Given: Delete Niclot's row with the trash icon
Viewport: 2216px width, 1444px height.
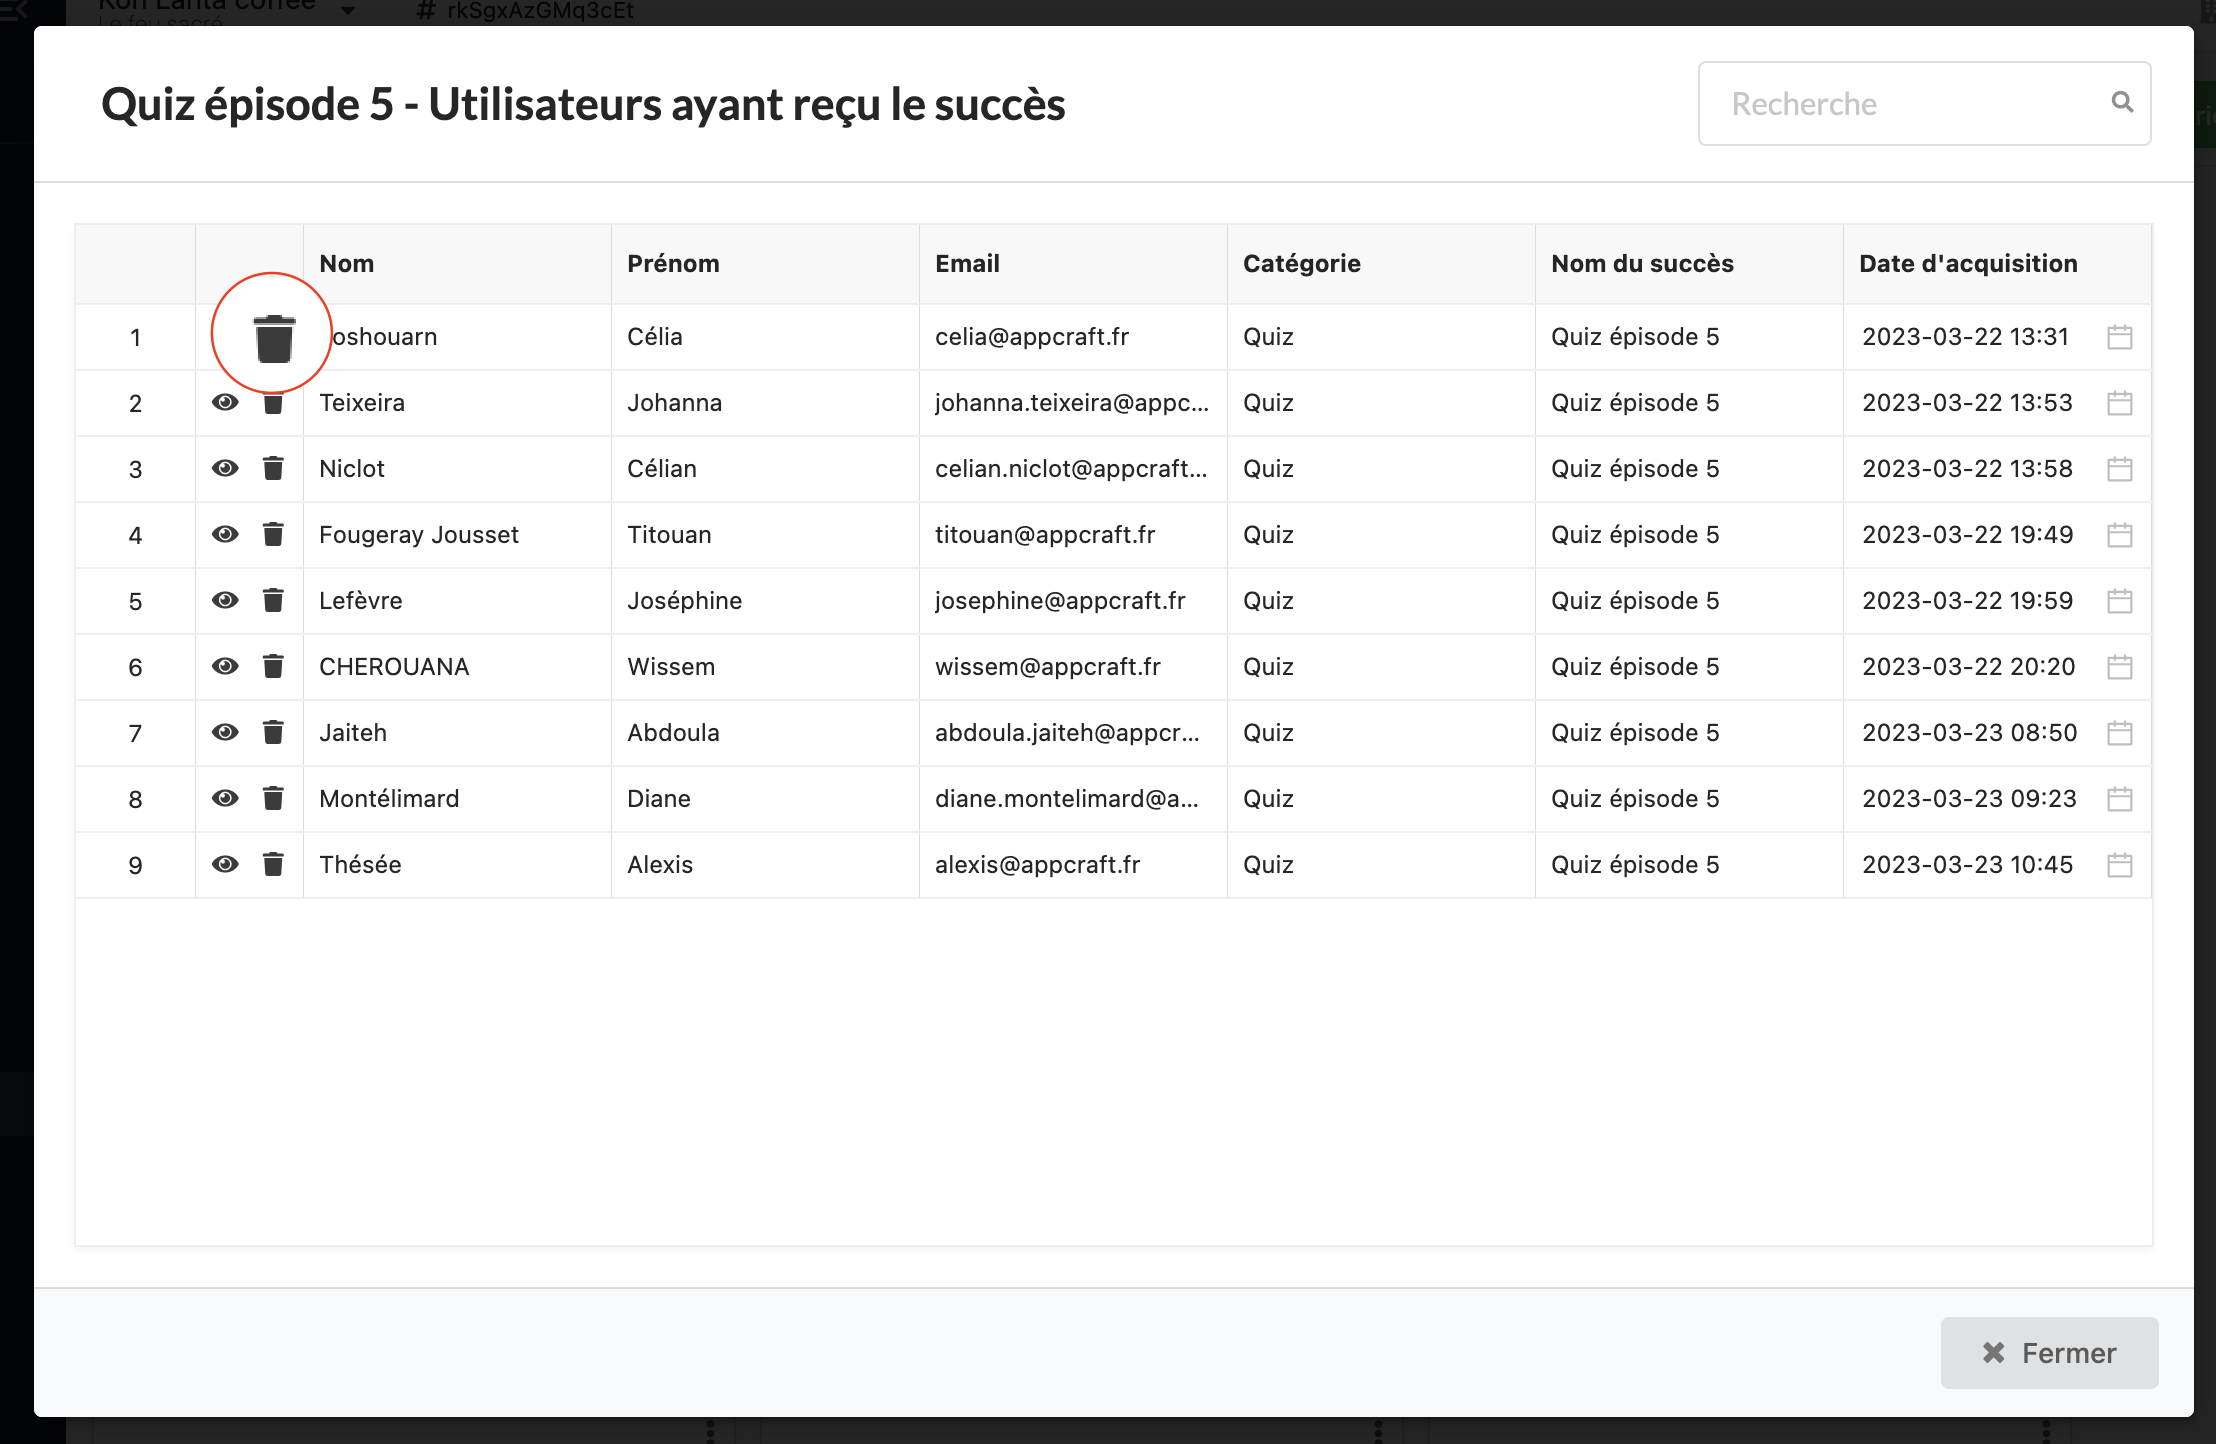Looking at the screenshot, I should [273, 468].
